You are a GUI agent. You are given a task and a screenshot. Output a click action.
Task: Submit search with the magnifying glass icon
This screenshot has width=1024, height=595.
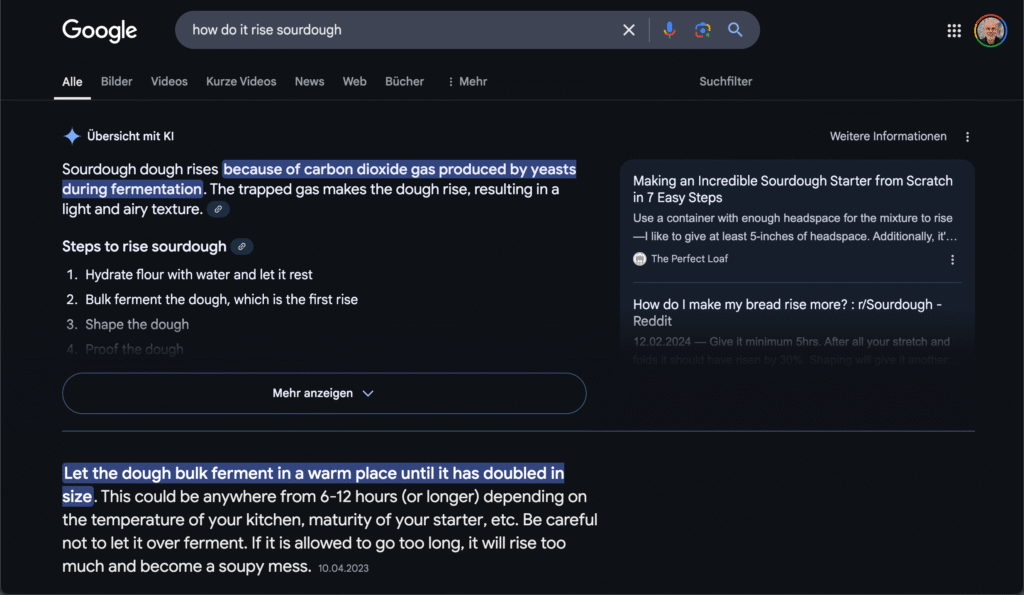coord(735,30)
